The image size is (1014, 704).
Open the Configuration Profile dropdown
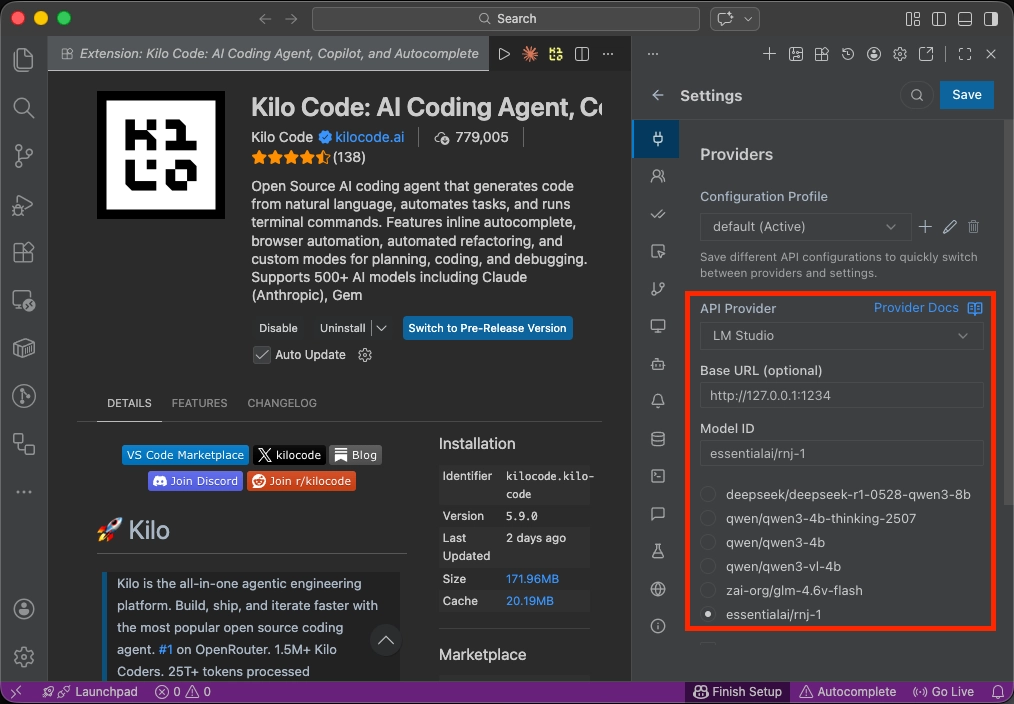(805, 227)
